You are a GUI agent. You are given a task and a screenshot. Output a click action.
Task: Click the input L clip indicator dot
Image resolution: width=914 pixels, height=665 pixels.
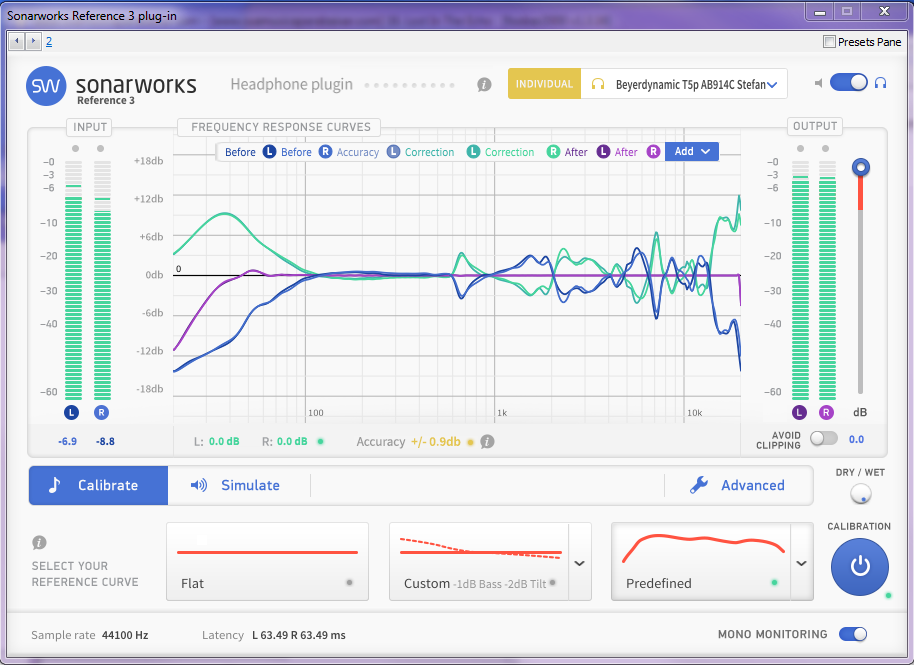tap(75, 149)
